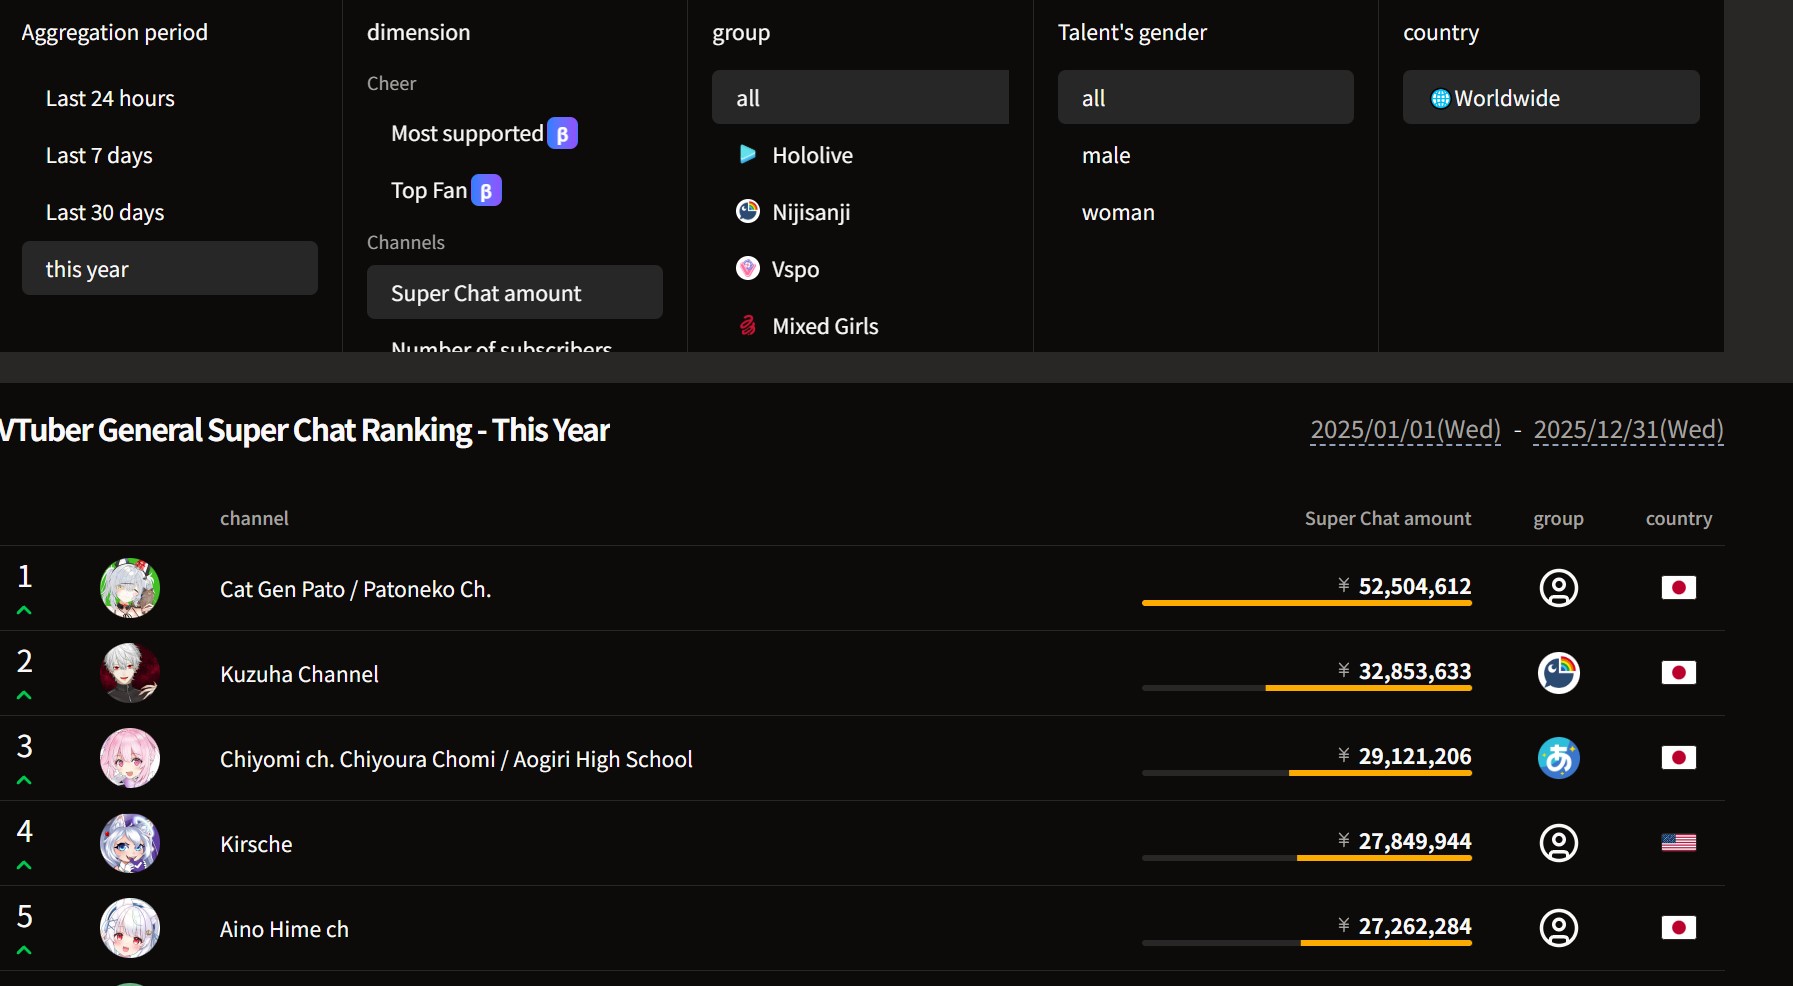Viewport: 1793px width, 986px height.
Task: Click Kirsche's United States flag icon
Action: pos(1678,843)
